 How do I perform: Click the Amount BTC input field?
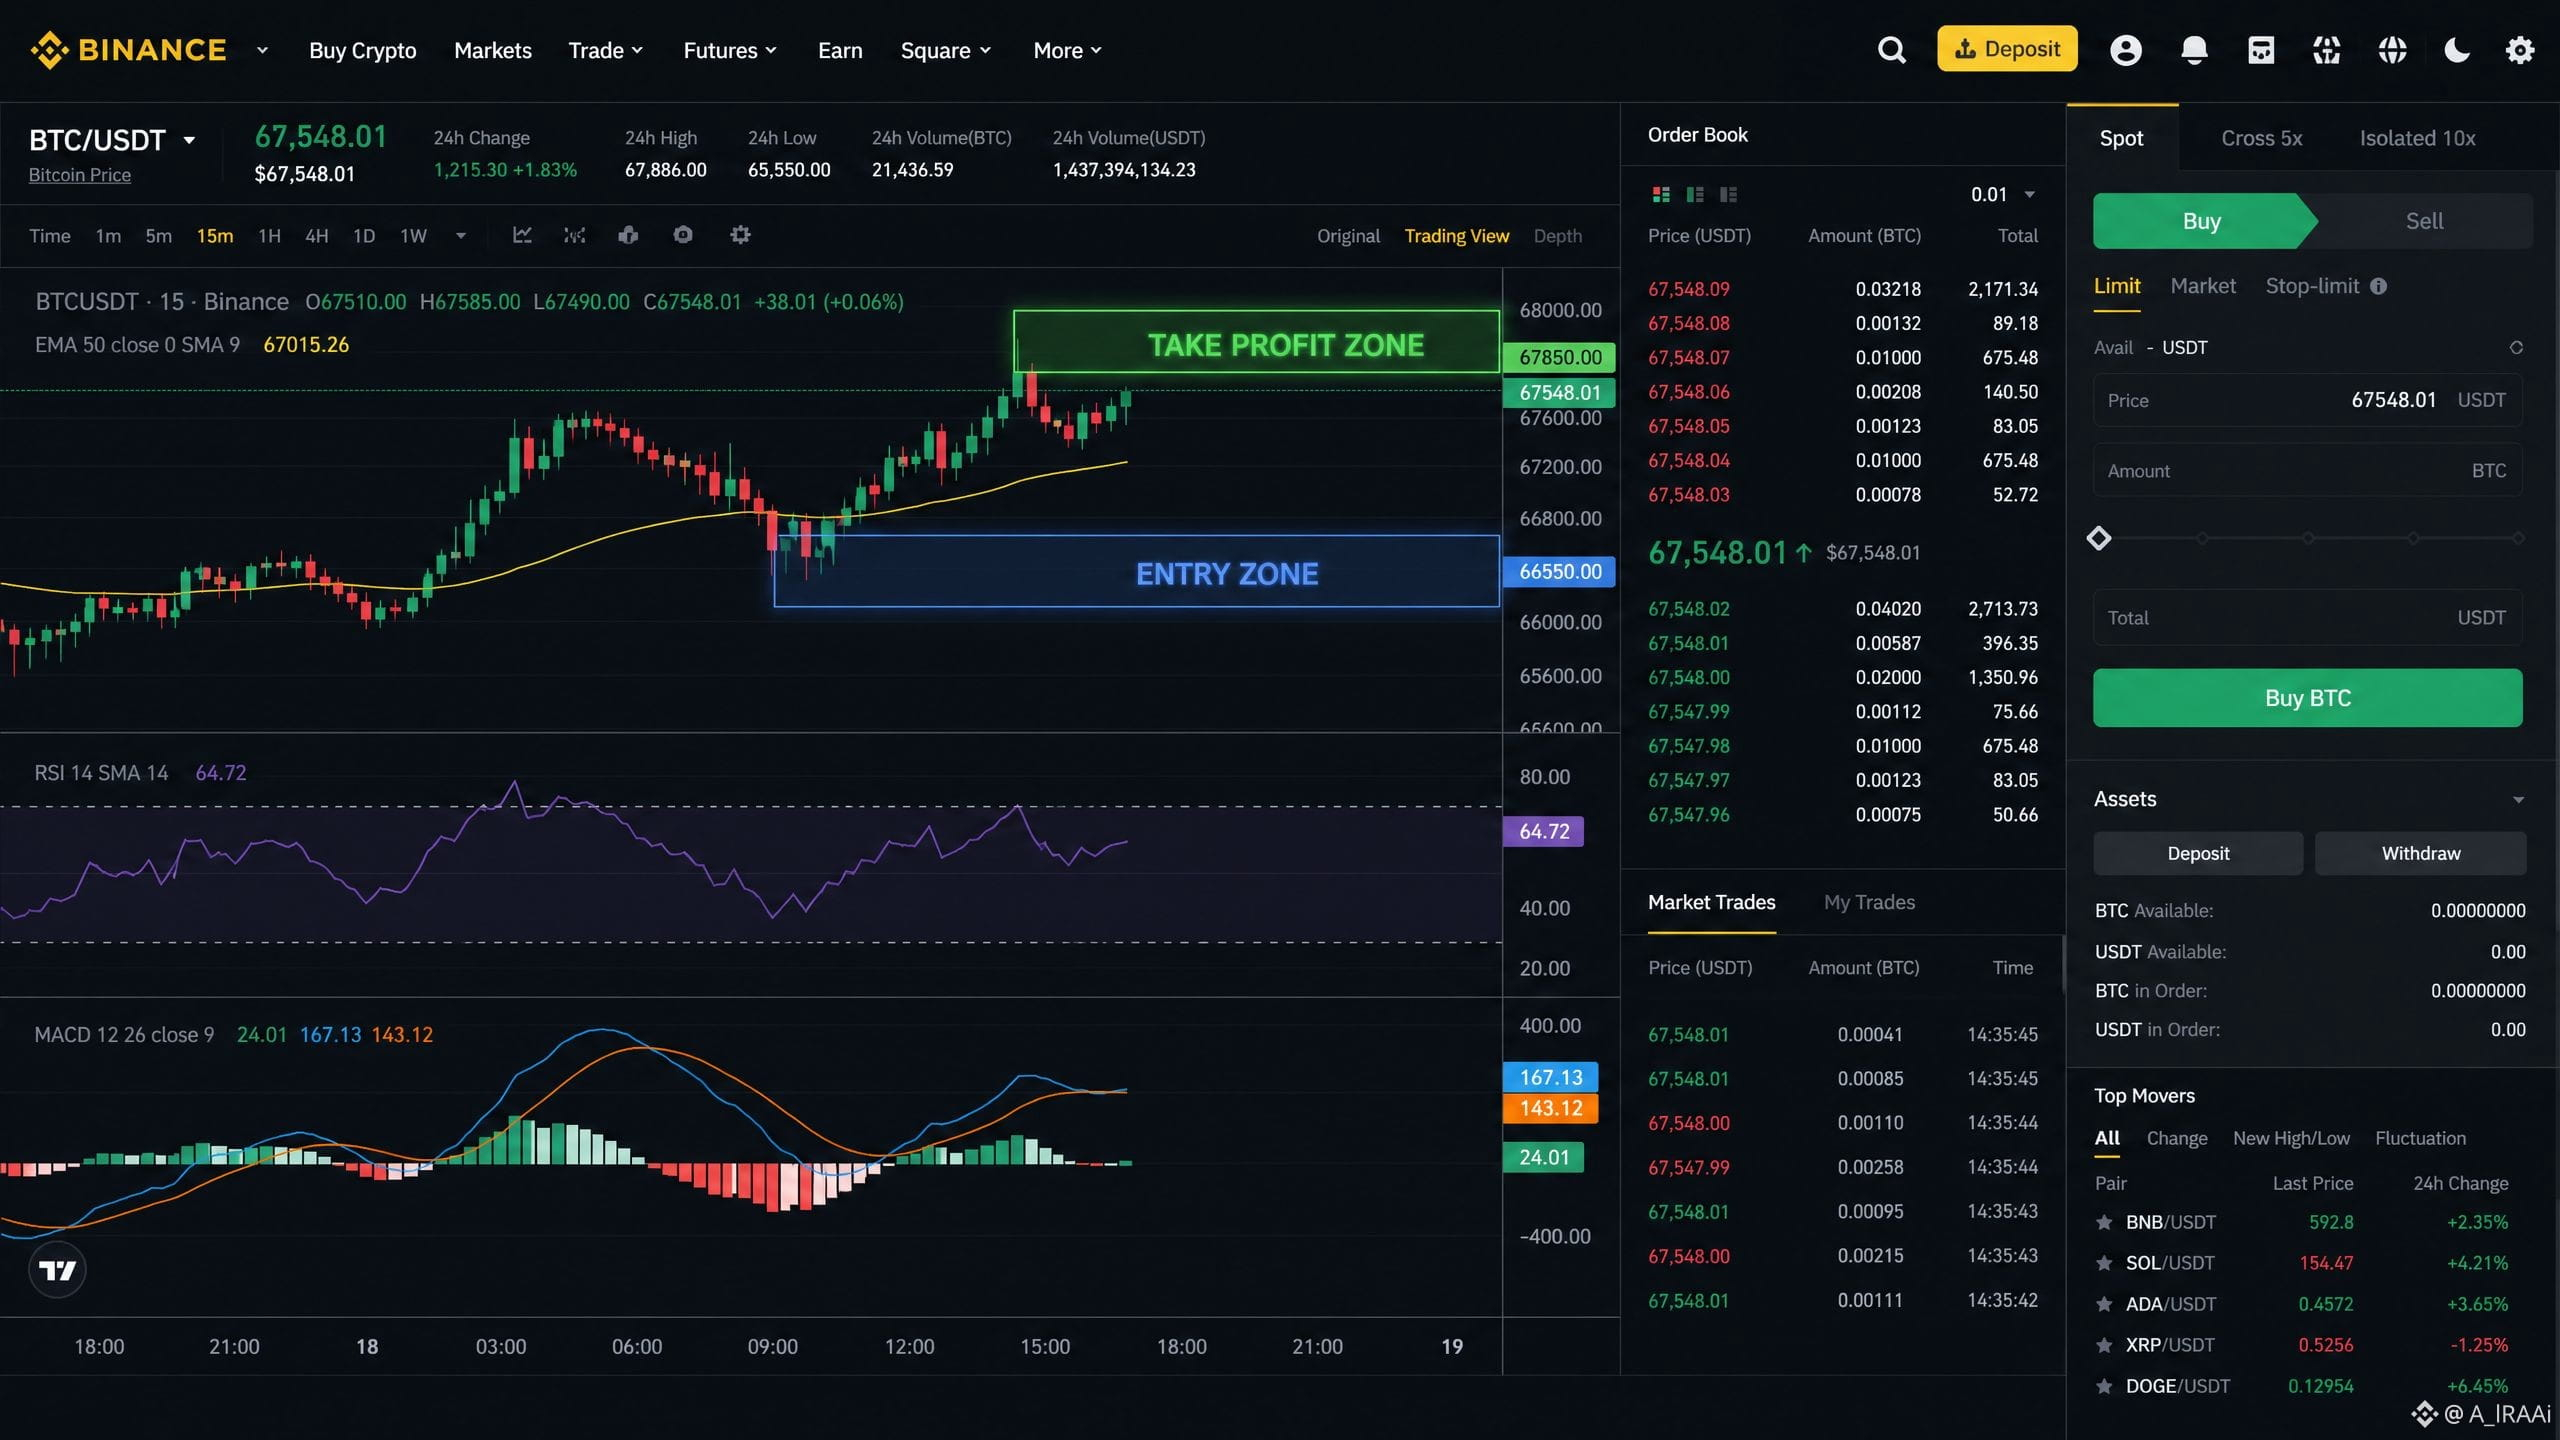coord(2307,471)
